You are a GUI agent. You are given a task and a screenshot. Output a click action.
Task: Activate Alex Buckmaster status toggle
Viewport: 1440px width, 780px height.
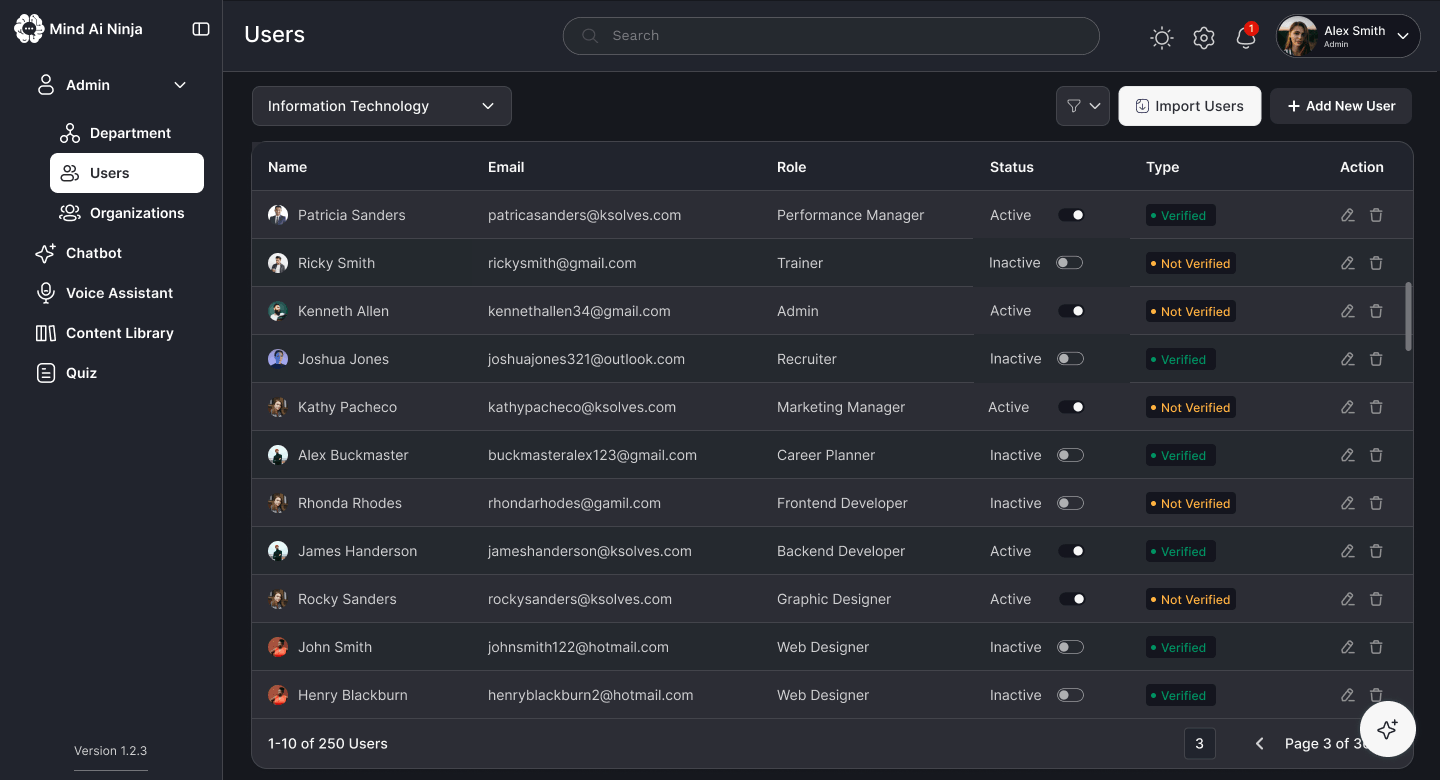point(1070,455)
